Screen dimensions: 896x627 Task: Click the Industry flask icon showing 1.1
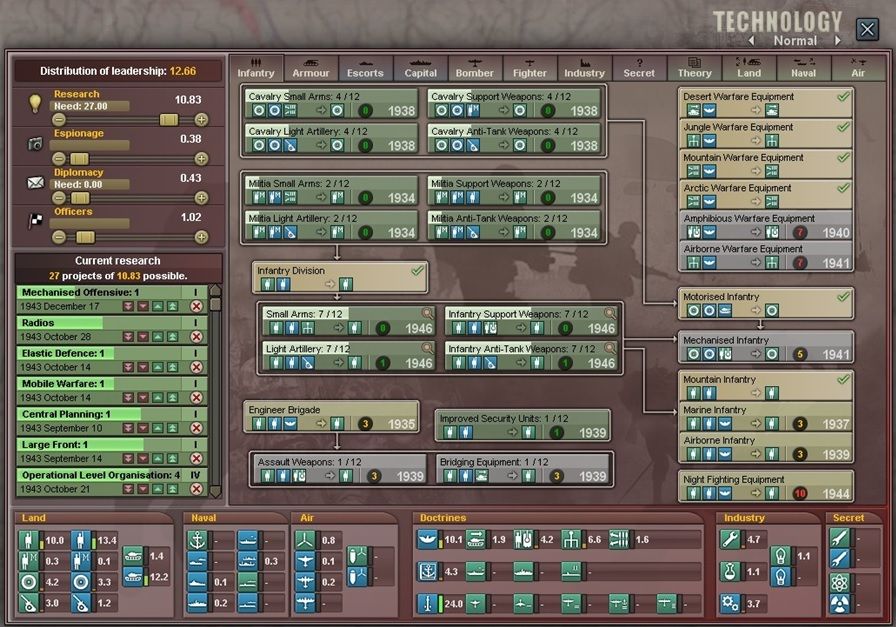pos(730,571)
